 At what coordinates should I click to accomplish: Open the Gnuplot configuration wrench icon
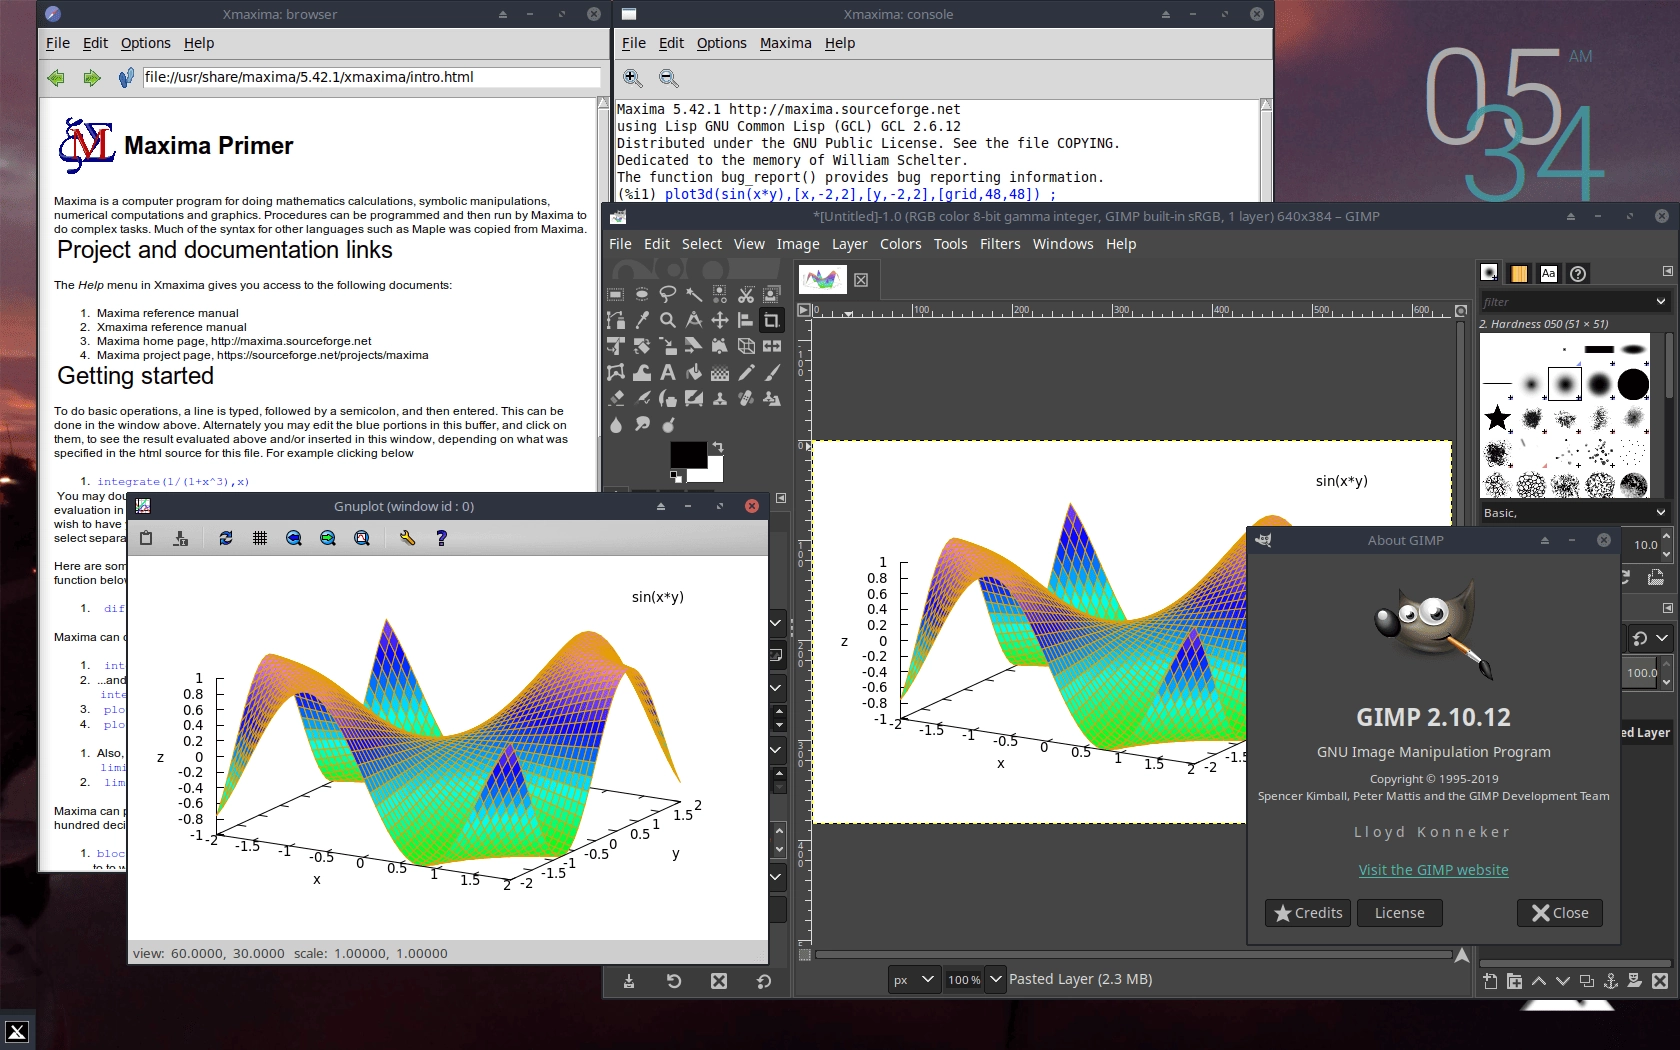(407, 538)
